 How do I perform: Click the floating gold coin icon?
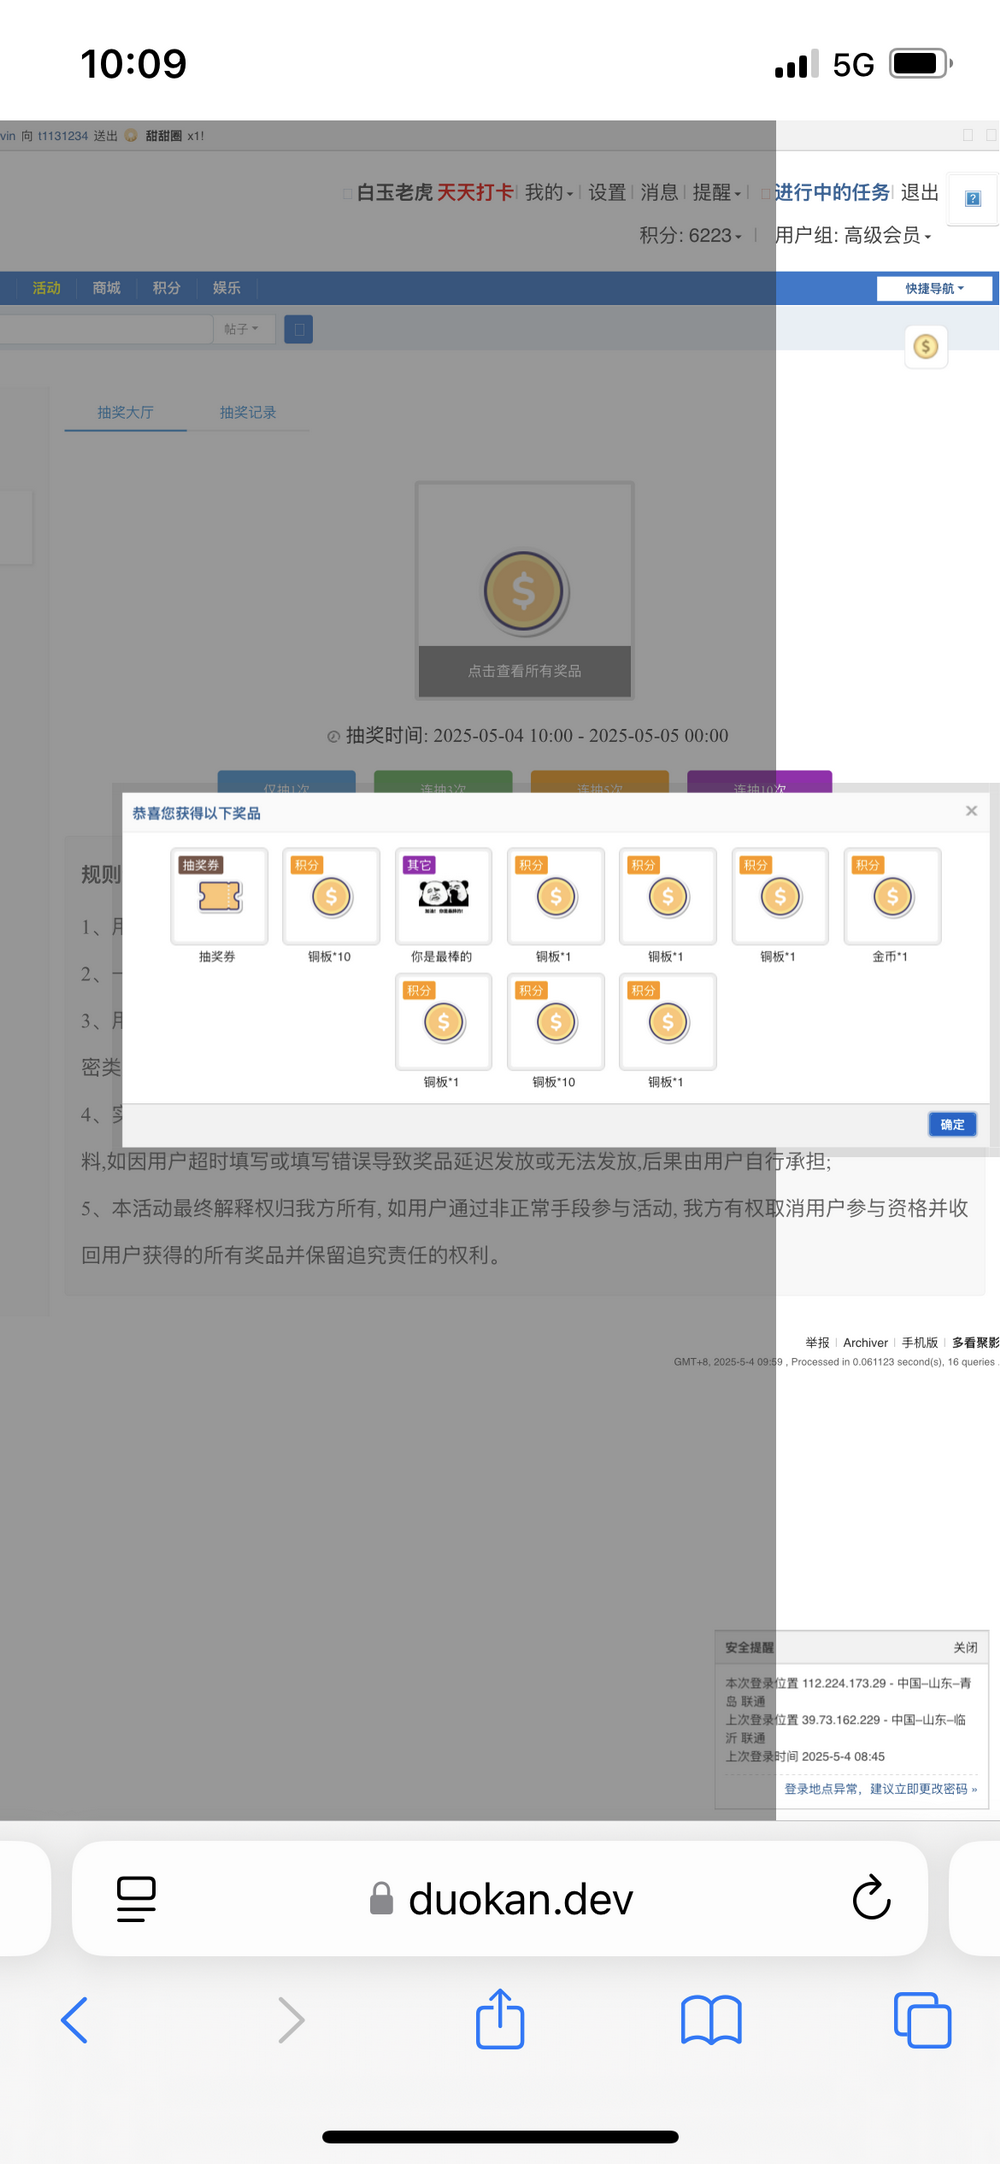tap(926, 347)
